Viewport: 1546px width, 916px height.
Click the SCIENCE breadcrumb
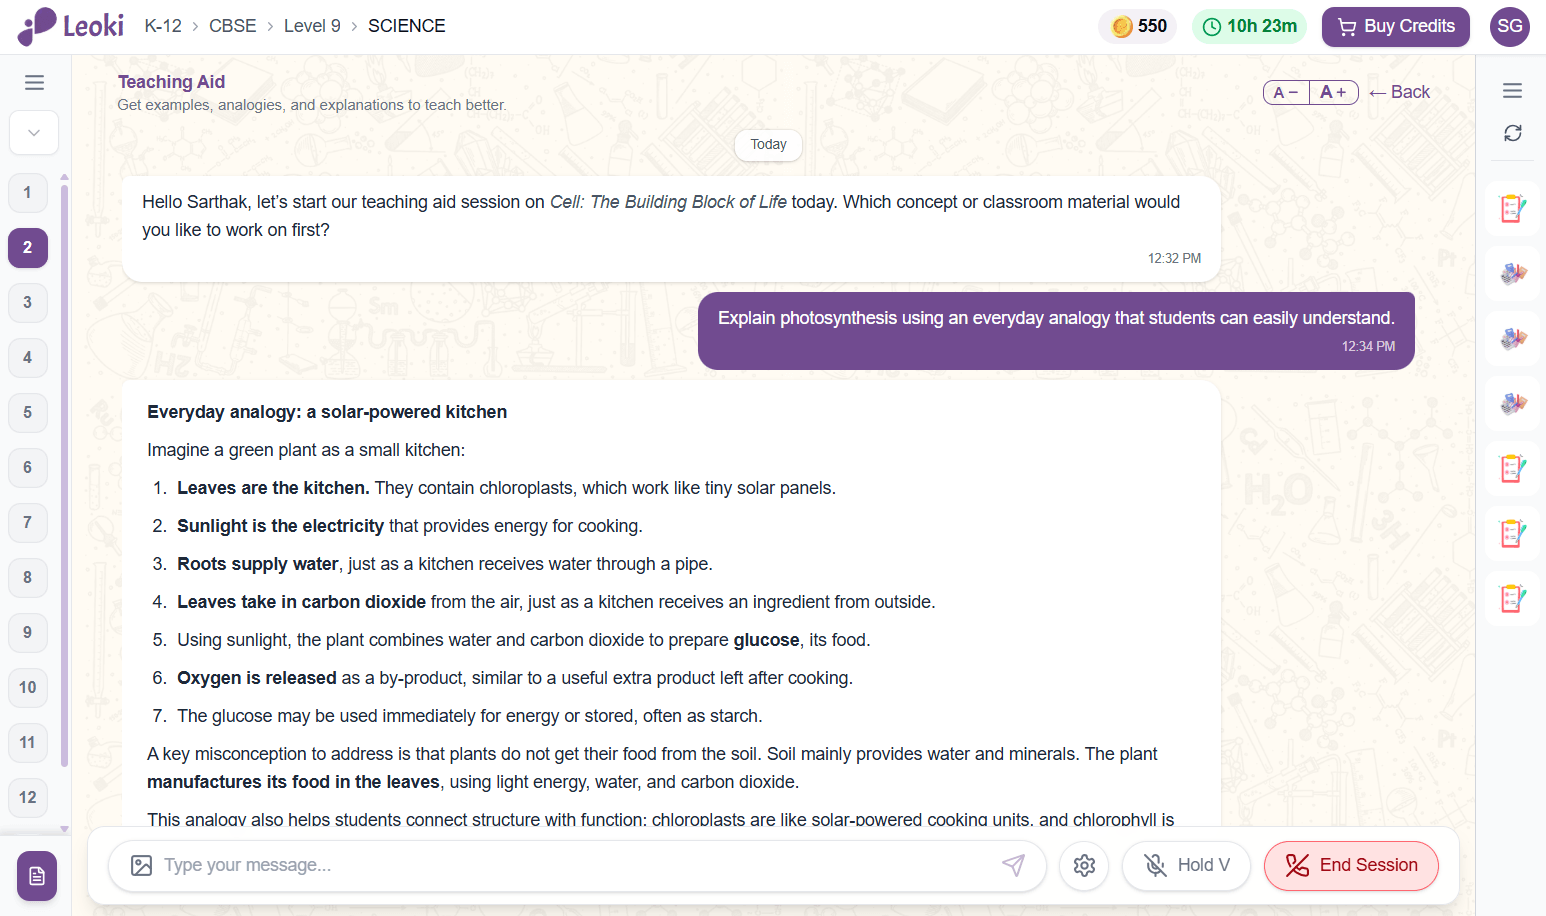pos(407,26)
